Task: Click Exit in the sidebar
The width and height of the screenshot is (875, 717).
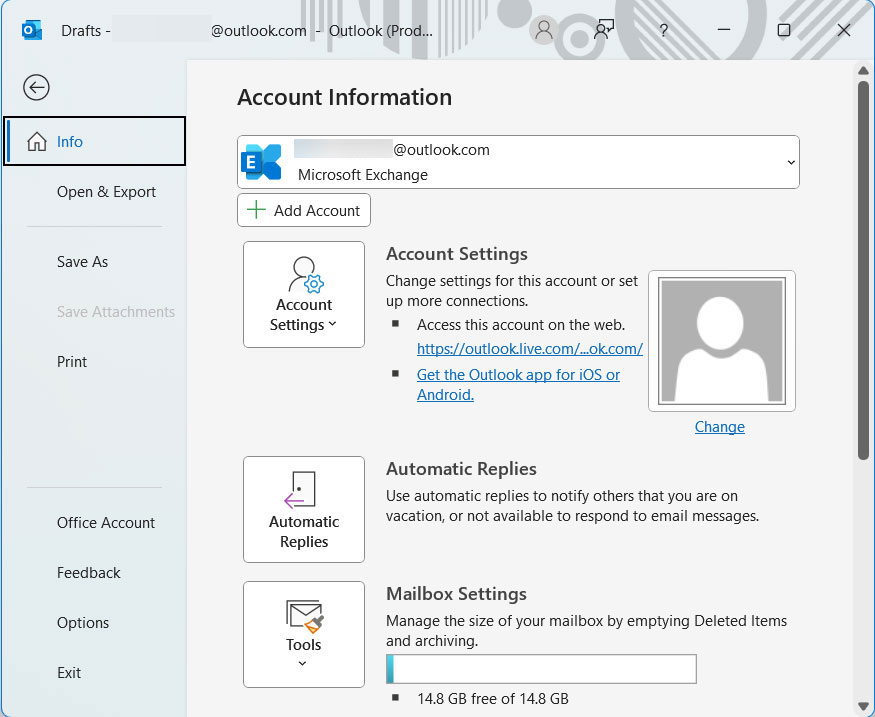Action: coord(69,673)
